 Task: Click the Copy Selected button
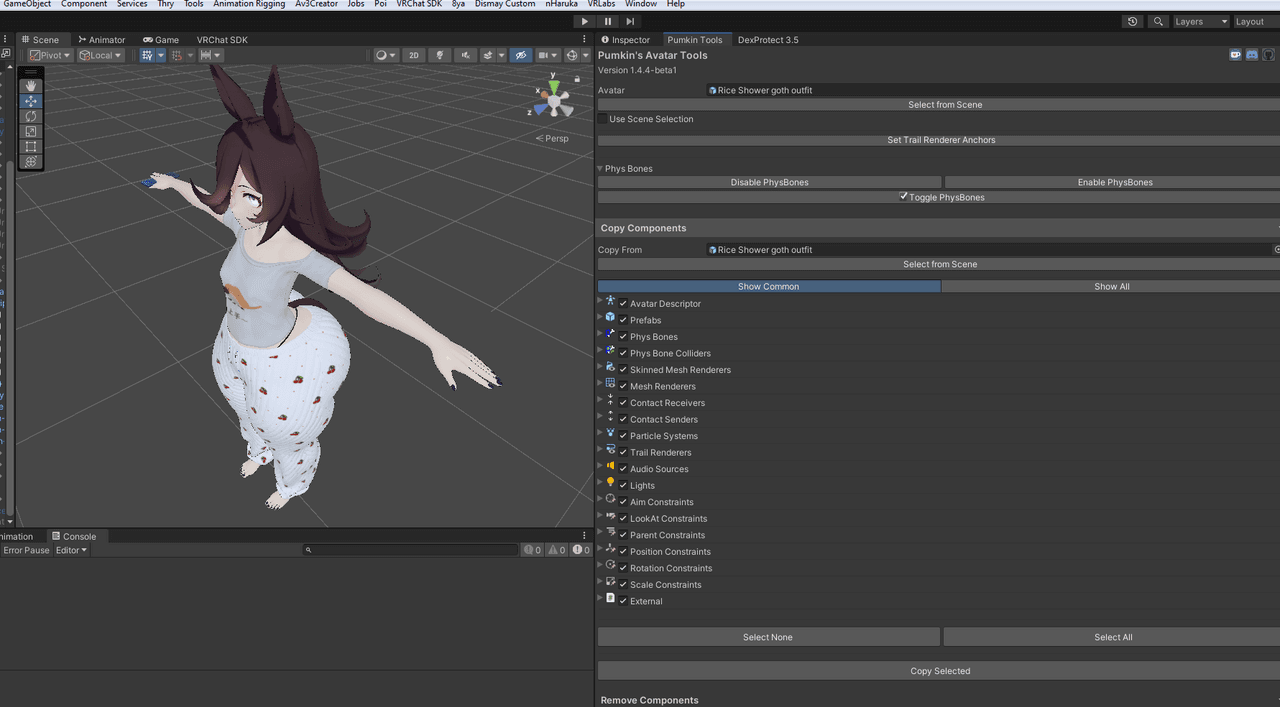[940, 671]
